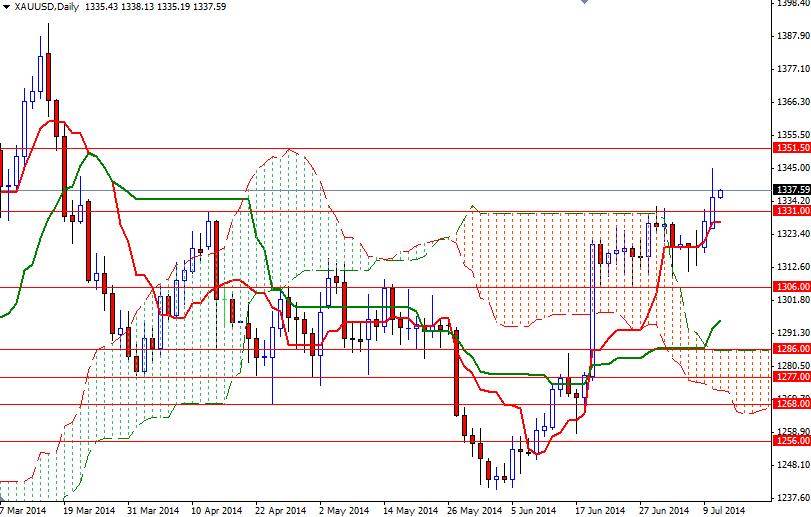The height and width of the screenshot is (517, 811).
Task: Select the red 1351.50 price level label
Action: tap(791, 148)
